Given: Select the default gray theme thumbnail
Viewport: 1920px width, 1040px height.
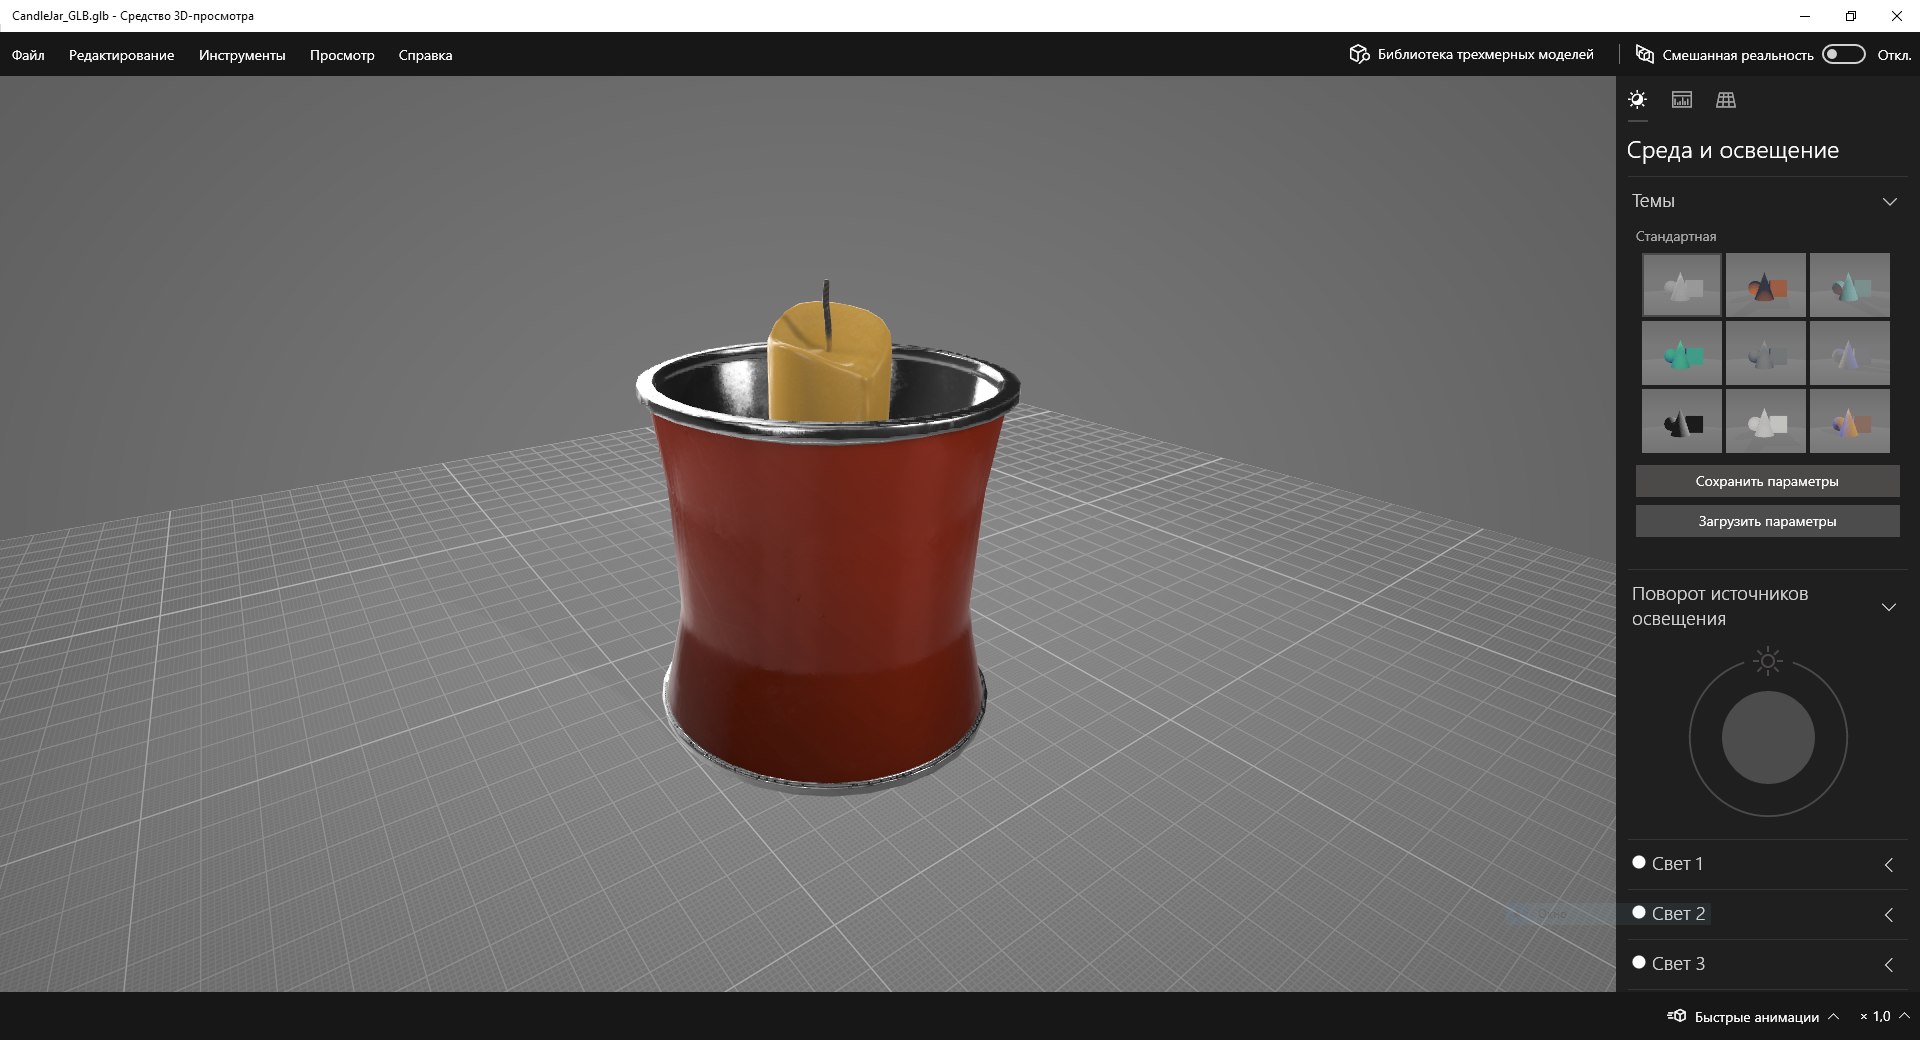Looking at the screenshot, I should pos(1682,285).
